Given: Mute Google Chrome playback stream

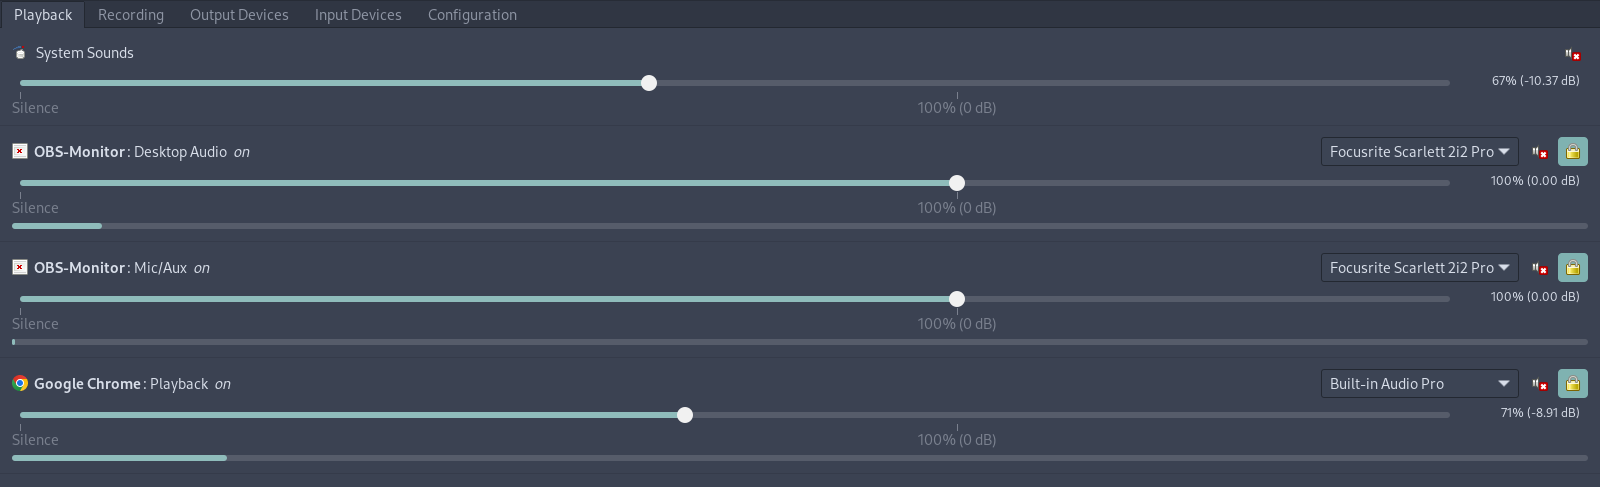Looking at the screenshot, I should click(1540, 384).
